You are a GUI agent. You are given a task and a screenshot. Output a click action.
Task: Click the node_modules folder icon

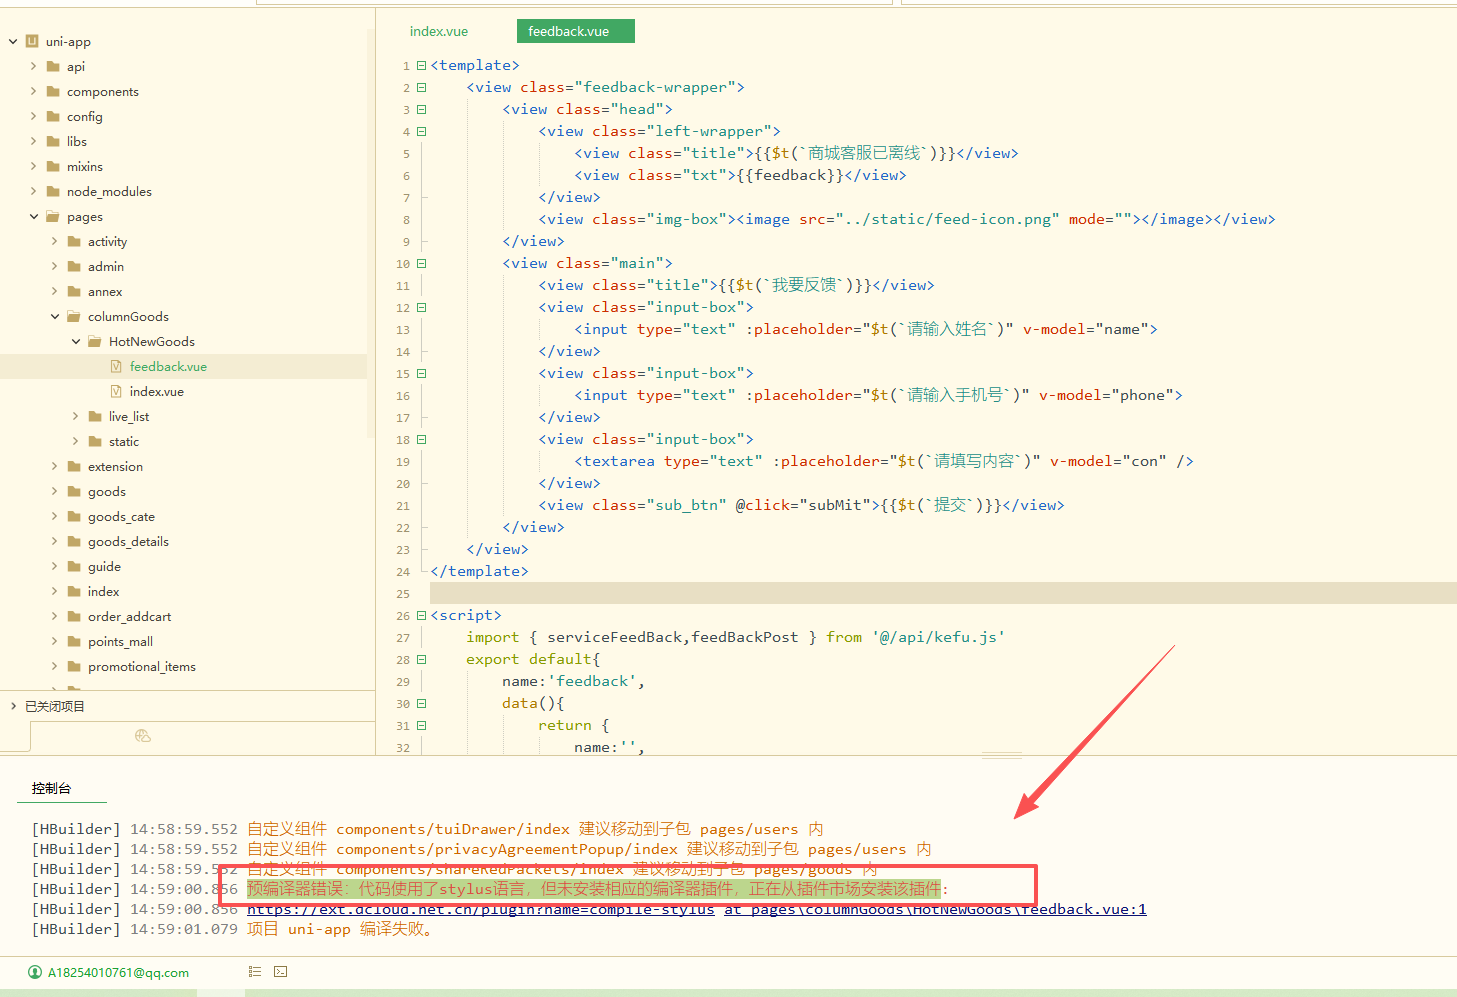[x=53, y=191]
